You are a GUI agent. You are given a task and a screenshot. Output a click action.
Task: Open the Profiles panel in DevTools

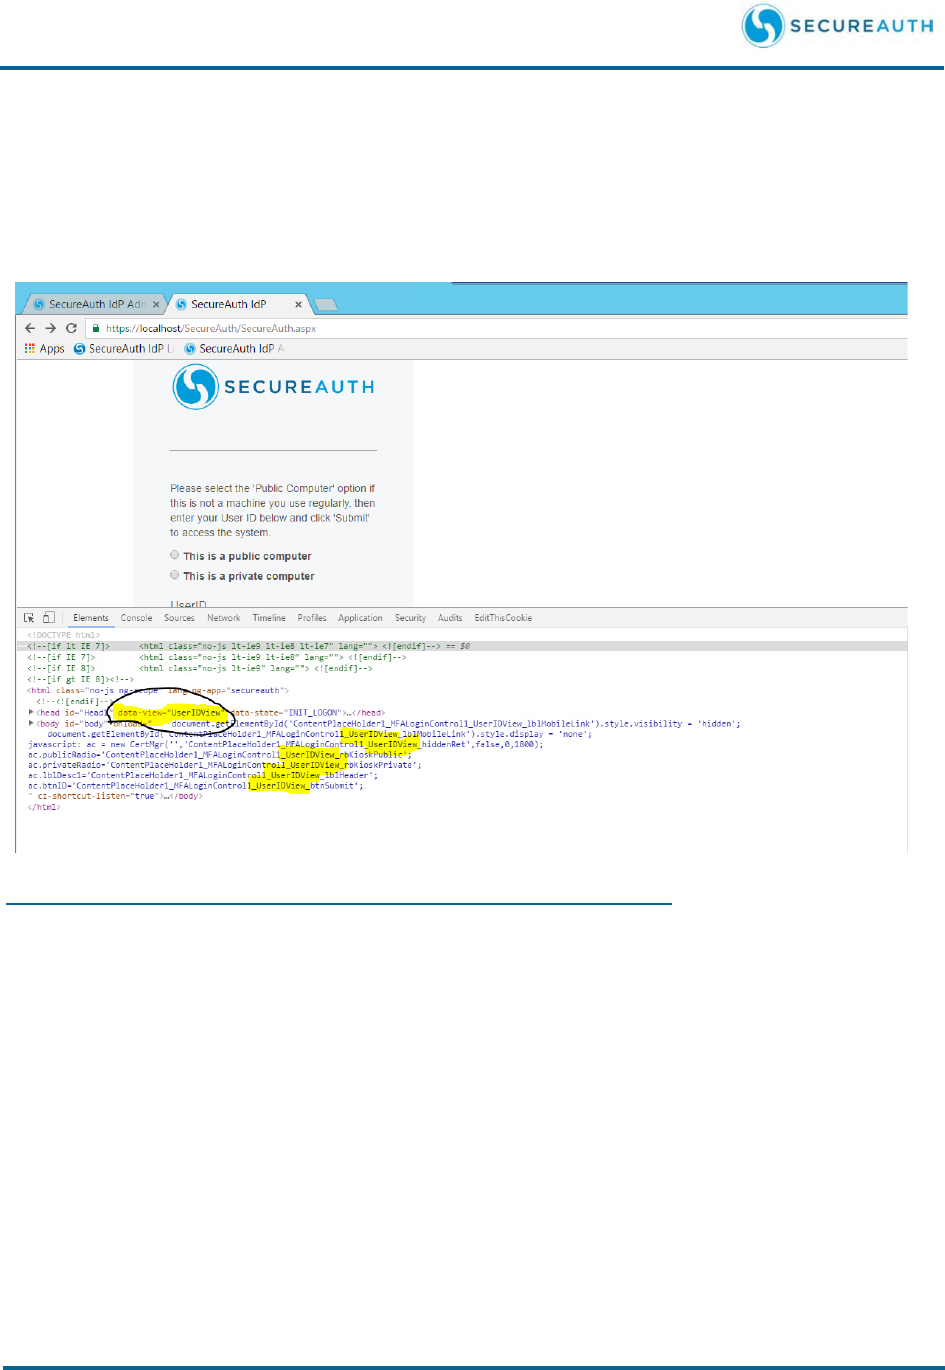pos(312,618)
